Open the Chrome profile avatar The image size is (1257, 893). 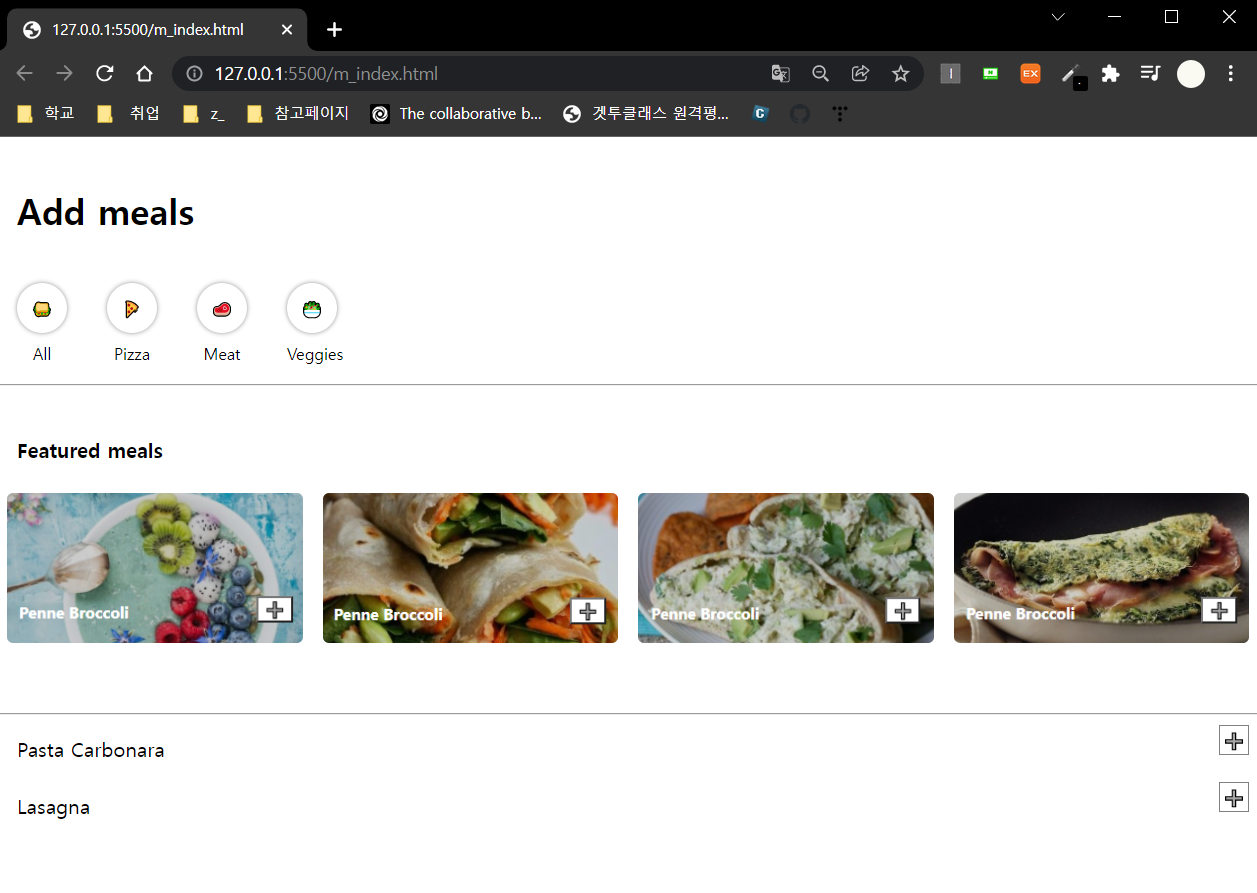coord(1190,73)
